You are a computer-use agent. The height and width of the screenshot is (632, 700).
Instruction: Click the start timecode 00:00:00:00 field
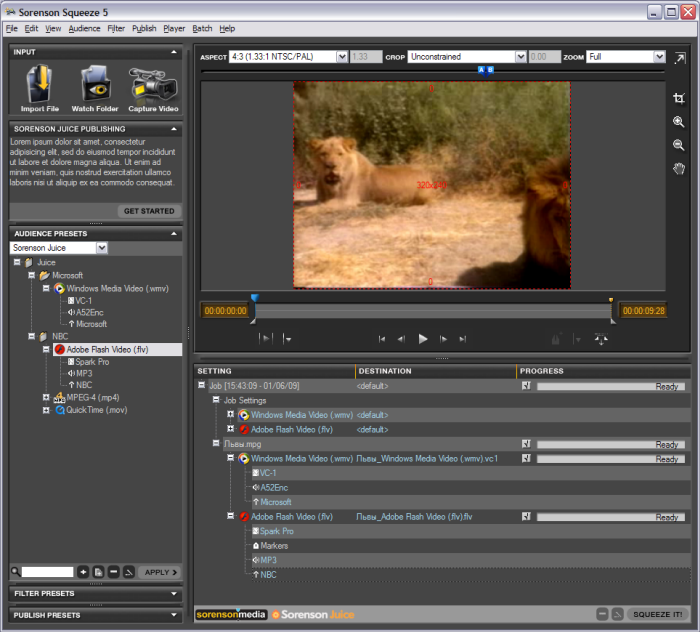225,311
